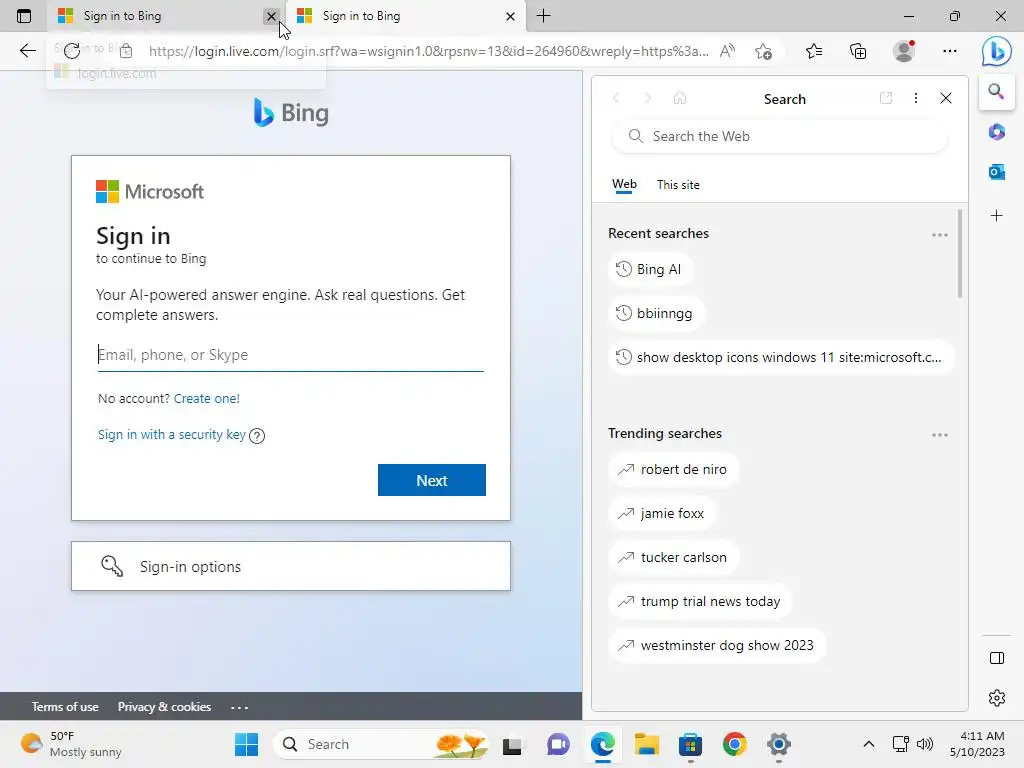
Task: Switch to the This site tab
Action: 678,185
